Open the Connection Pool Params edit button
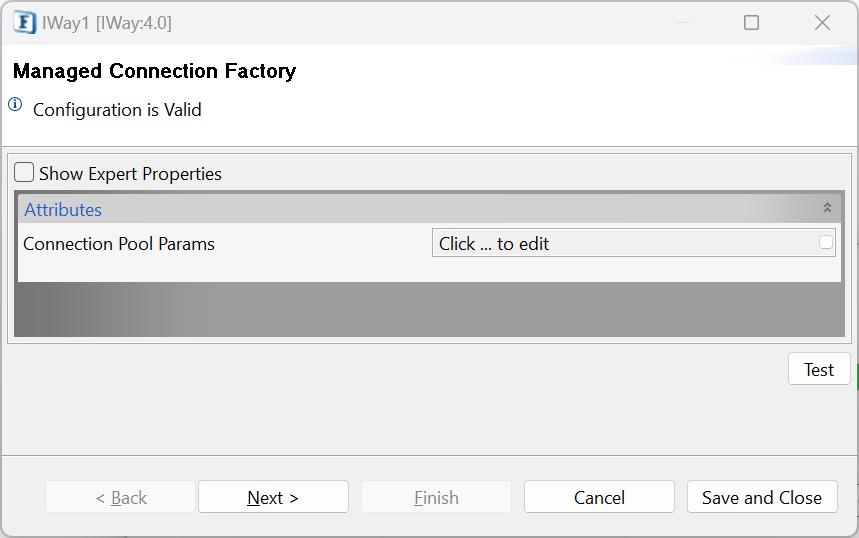The height and width of the screenshot is (538, 859). [826, 242]
